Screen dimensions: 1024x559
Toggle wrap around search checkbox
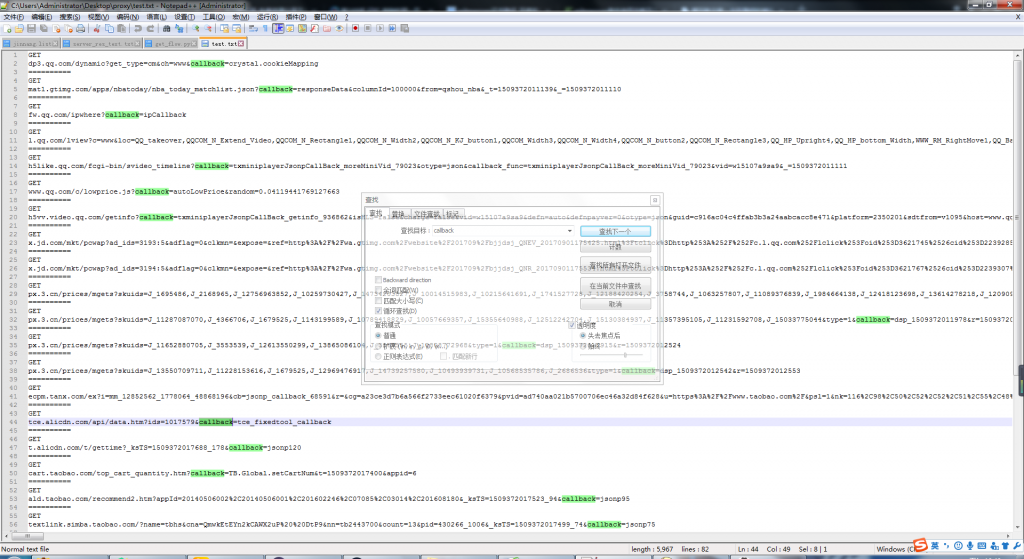[x=378, y=311]
